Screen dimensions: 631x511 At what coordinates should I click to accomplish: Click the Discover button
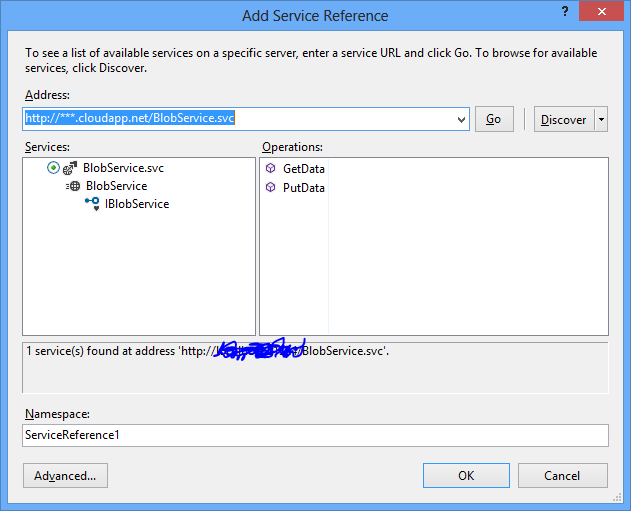click(563, 119)
